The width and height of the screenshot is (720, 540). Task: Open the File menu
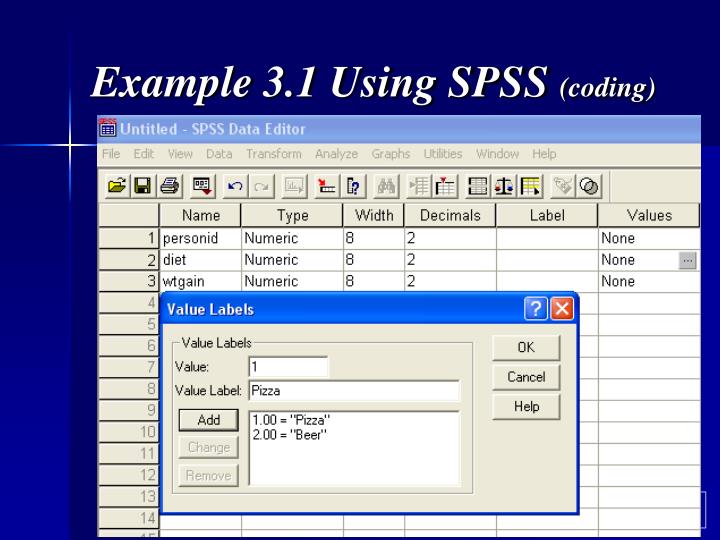coord(111,154)
